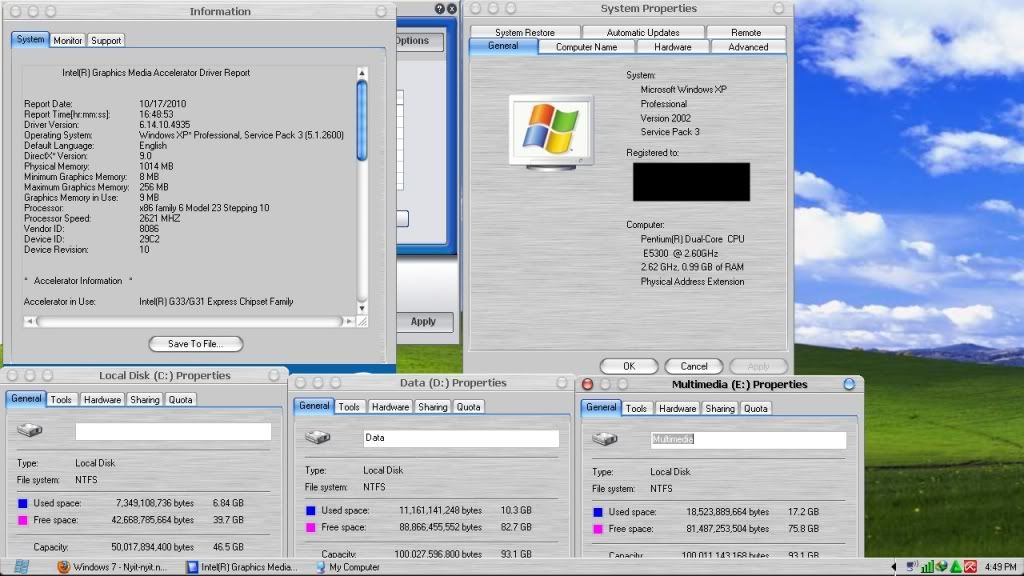Click Driver Version value 6.14.10.4935
The image size is (1024, 576).
(165, 125)
